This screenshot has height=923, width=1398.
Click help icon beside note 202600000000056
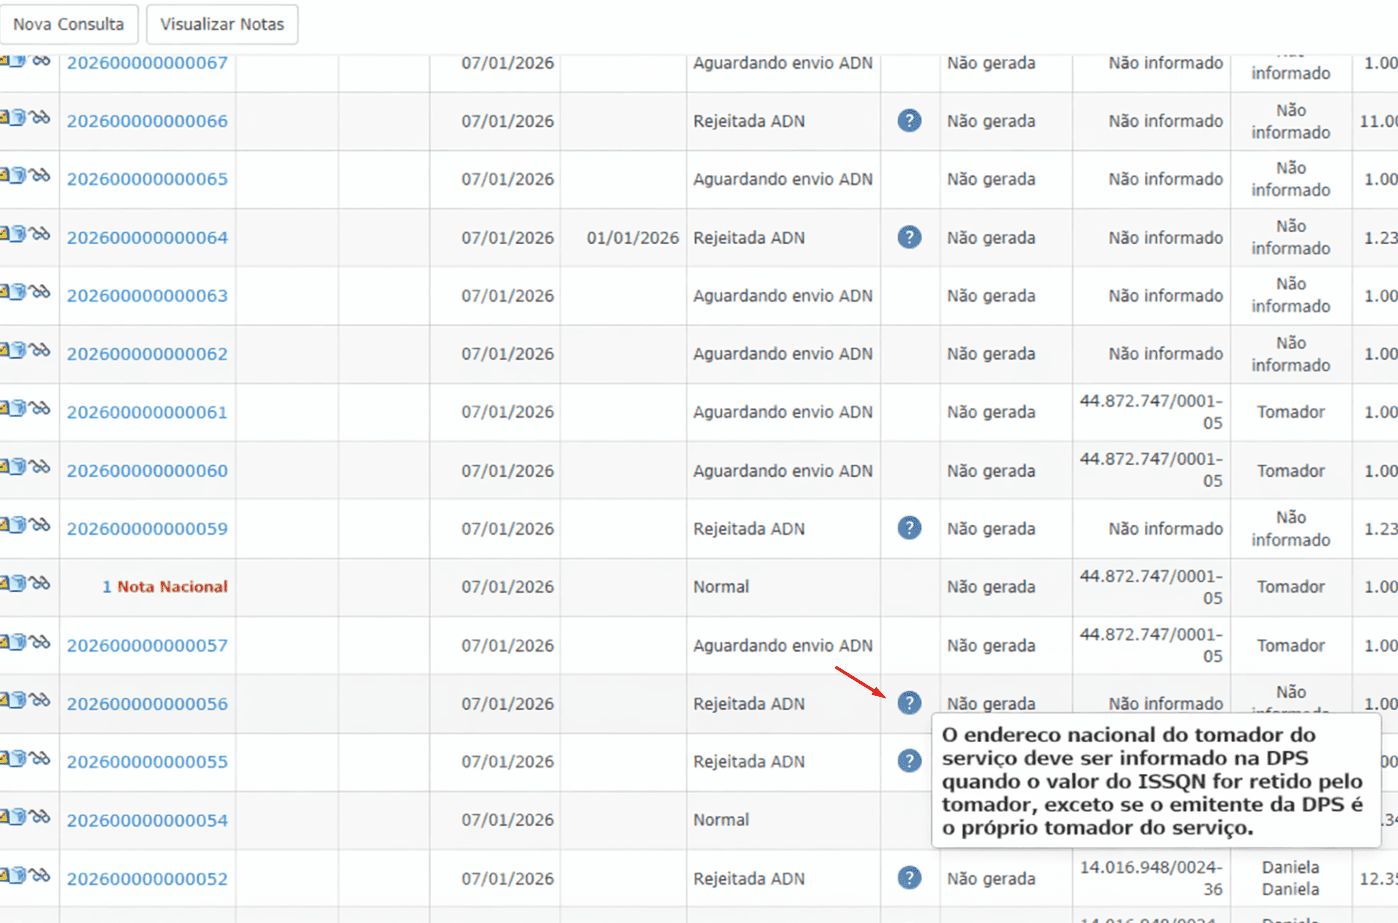909,703
